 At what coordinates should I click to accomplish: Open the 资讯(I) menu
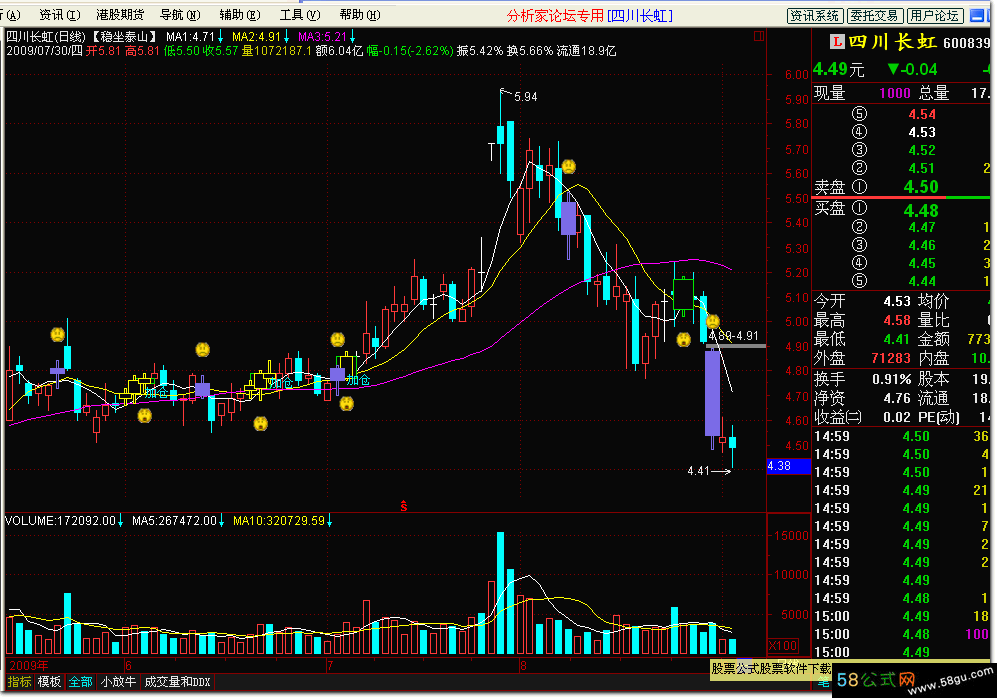pyautogui.click(x=60, y=15)
